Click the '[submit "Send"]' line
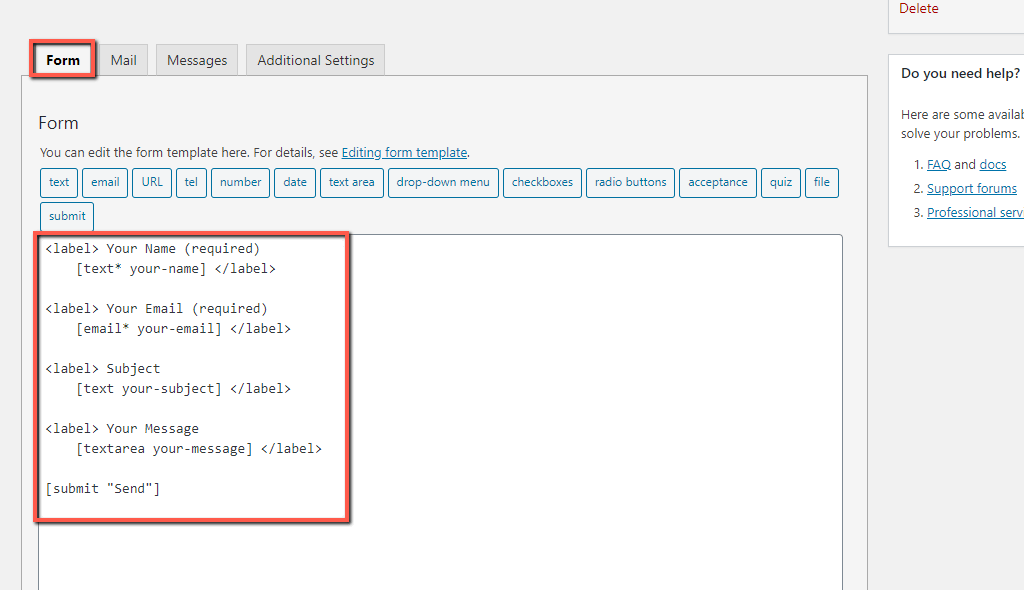Viewport: 1024px width, 590px height. [x=103, y=489]
